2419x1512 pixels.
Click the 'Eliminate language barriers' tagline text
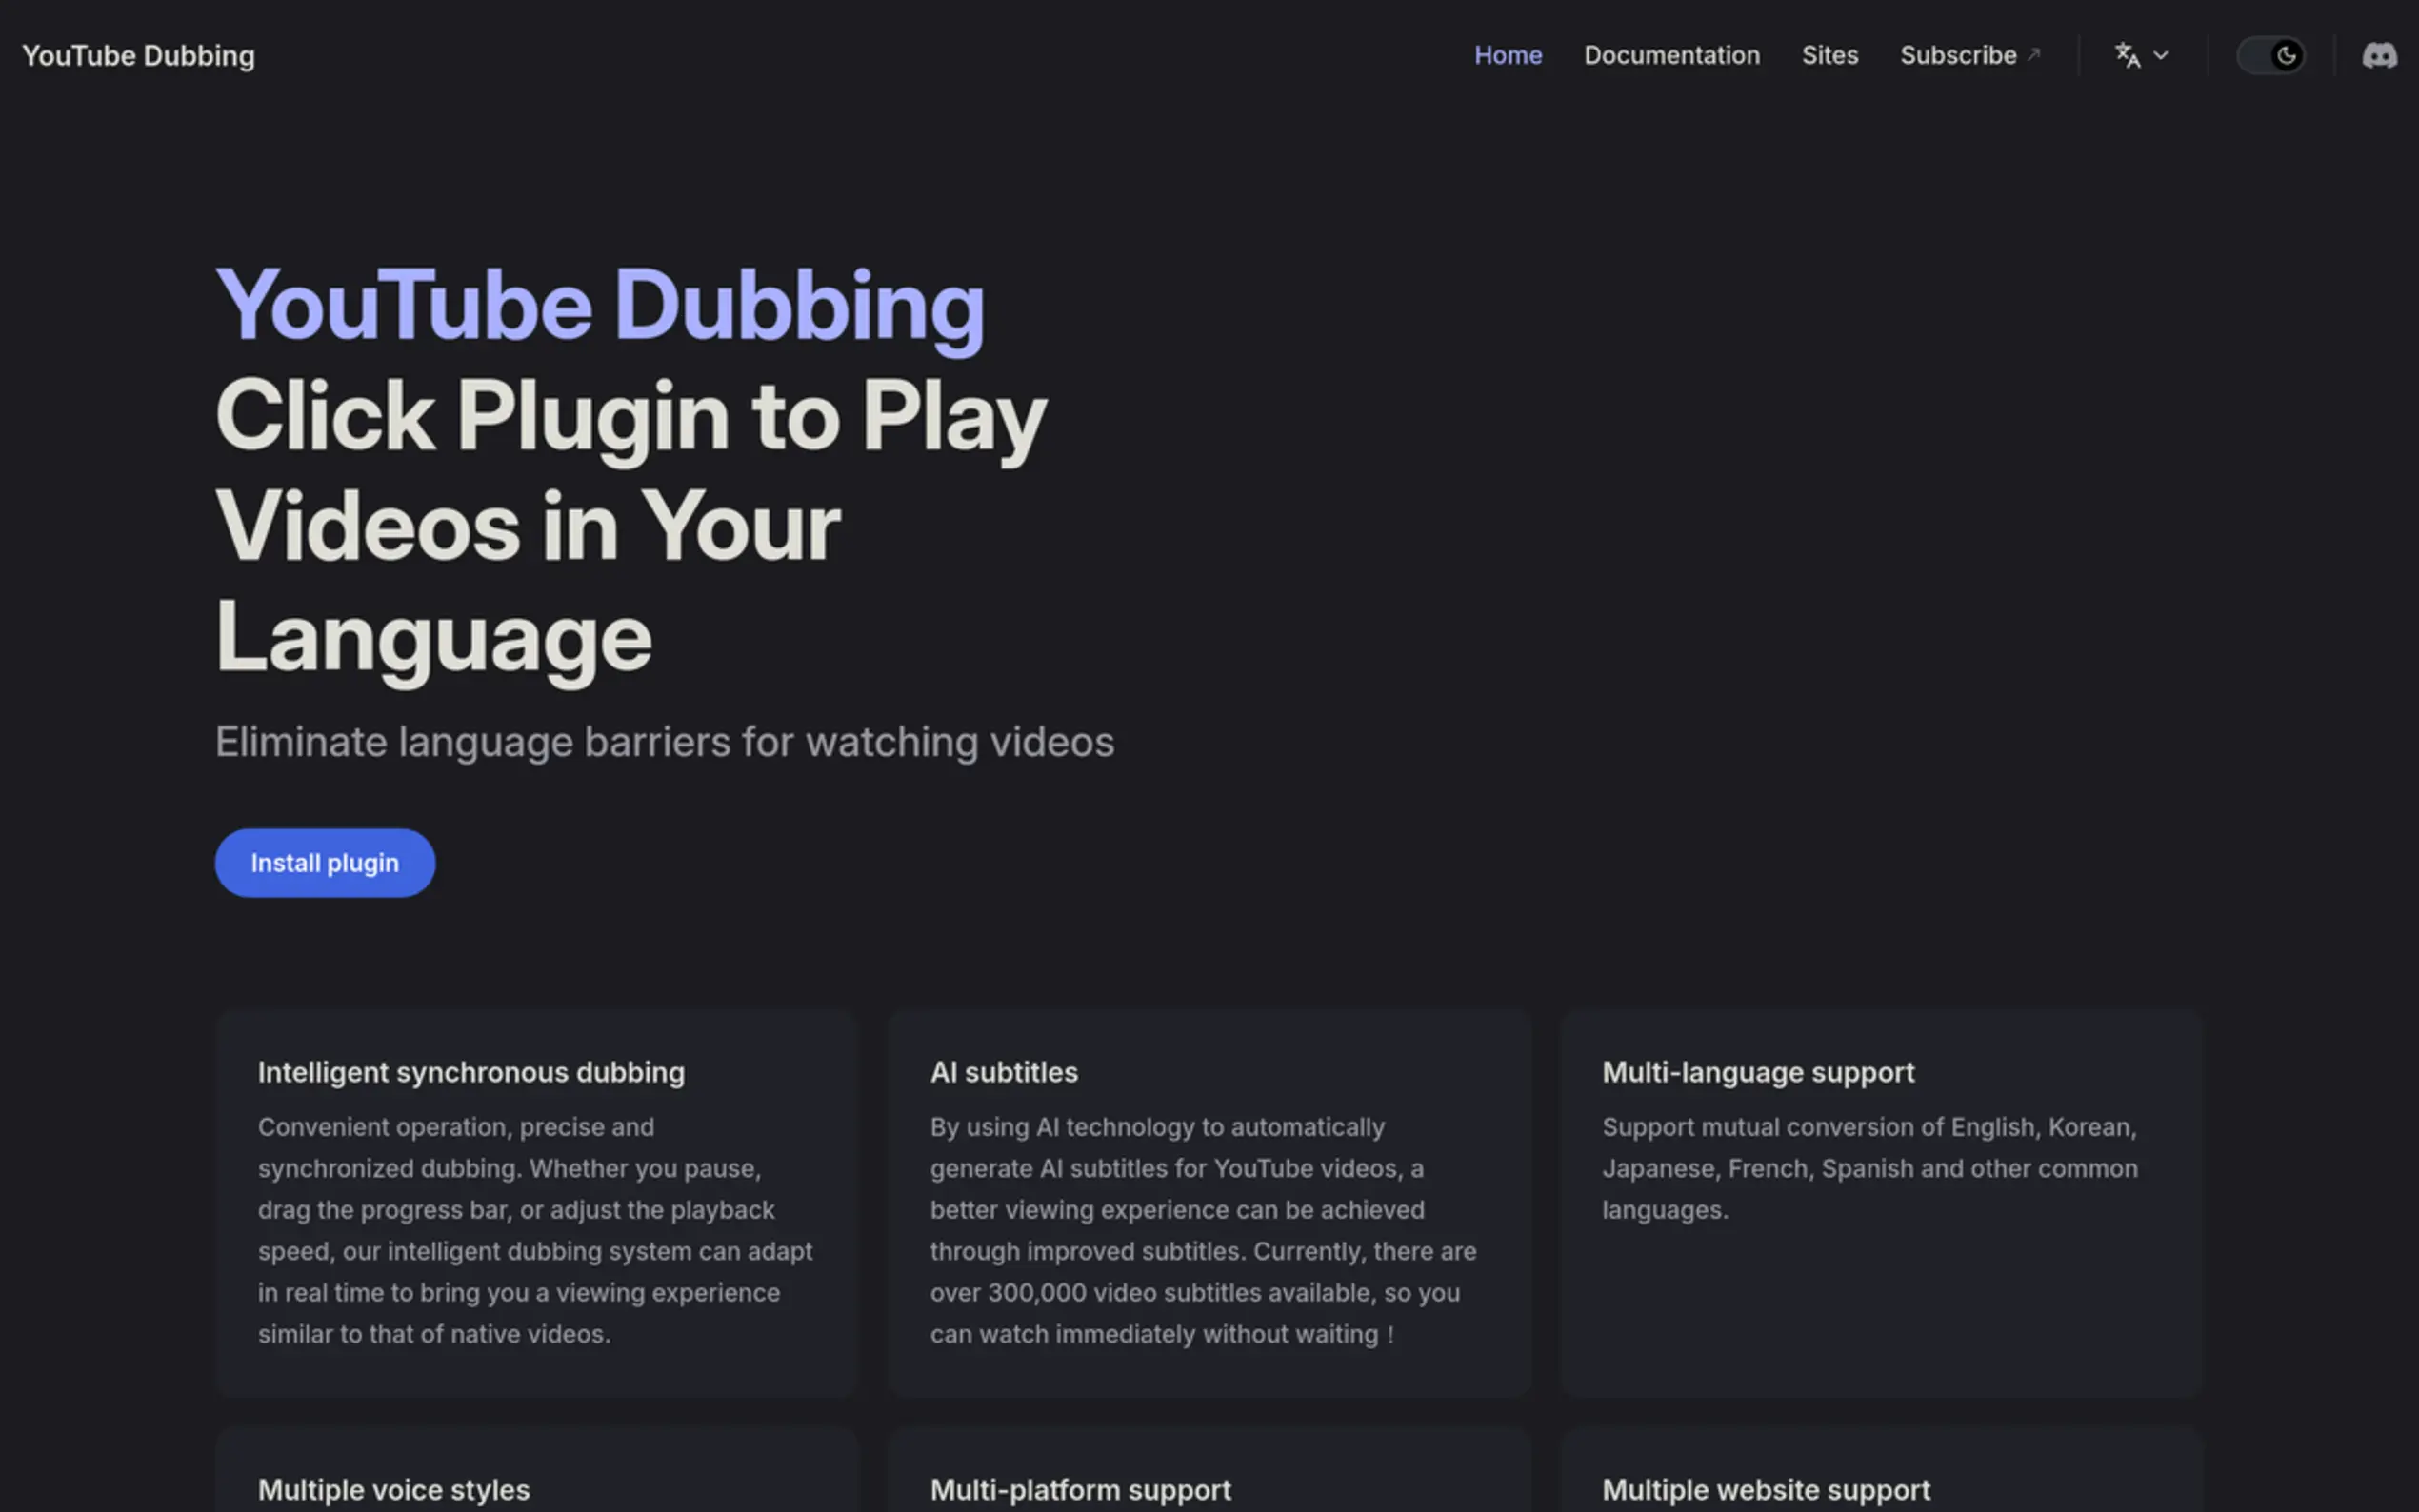point(664,742)
